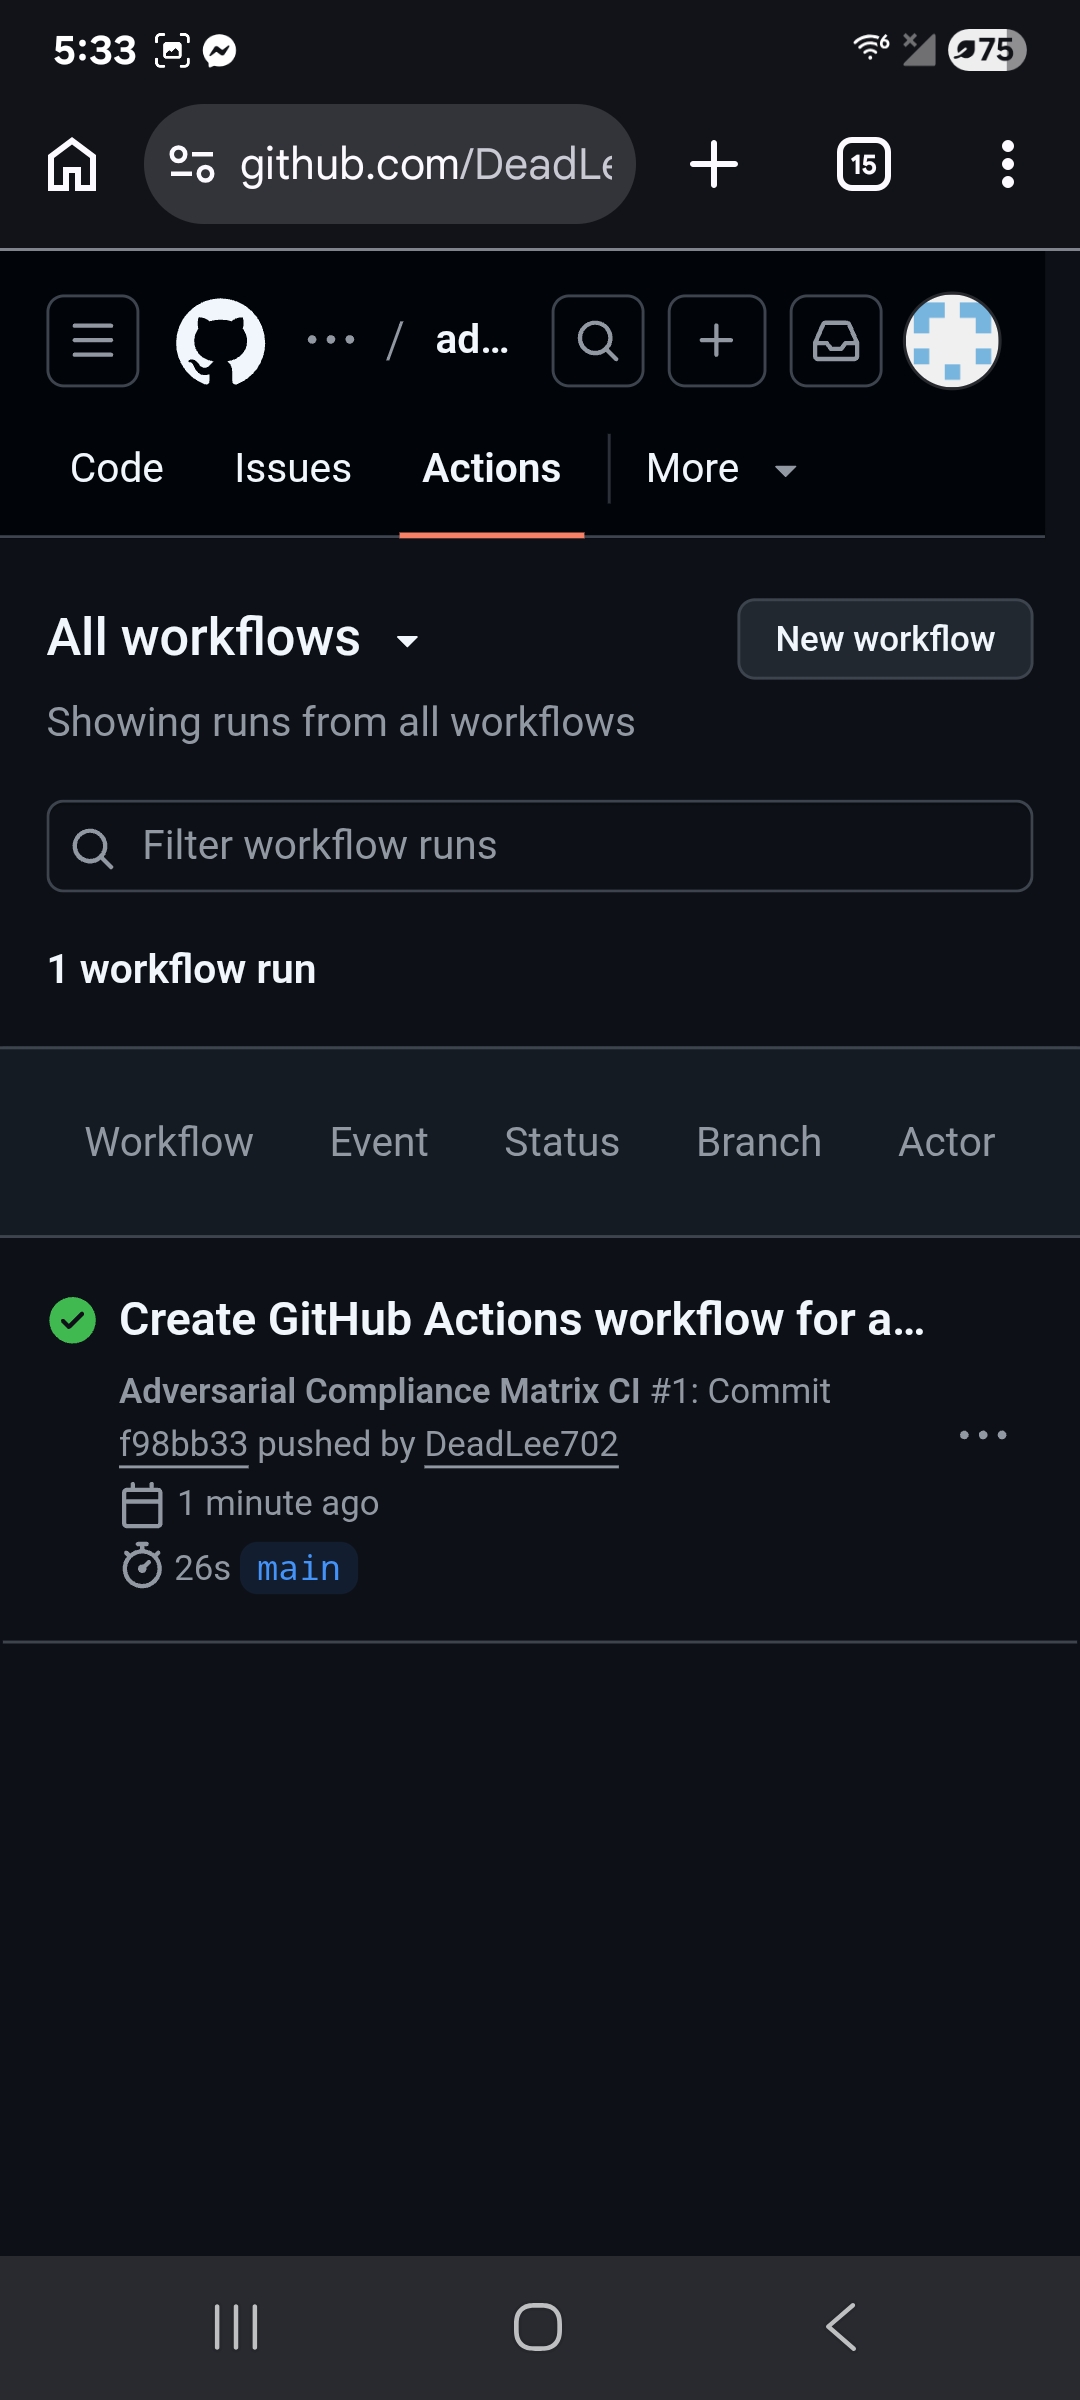Screen dimensions: 1080x2400
Task: Open the browser three-dot overflow menu
Action: click(1008, 164)
